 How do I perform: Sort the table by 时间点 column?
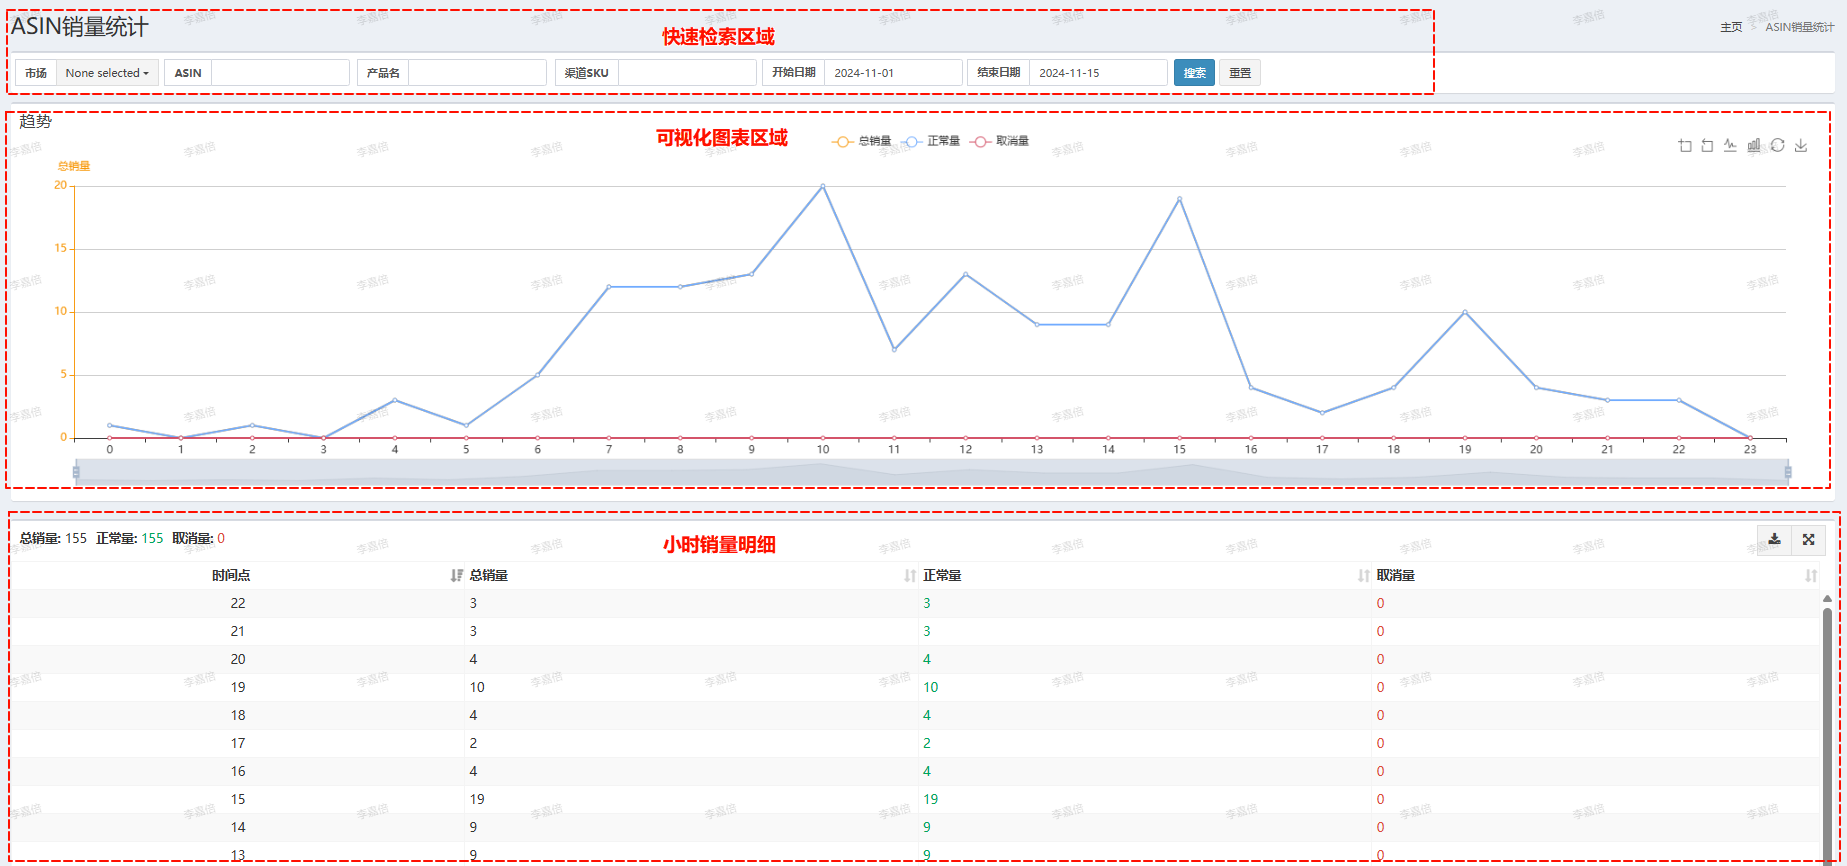pyautogui.click(x=231, y=576)
